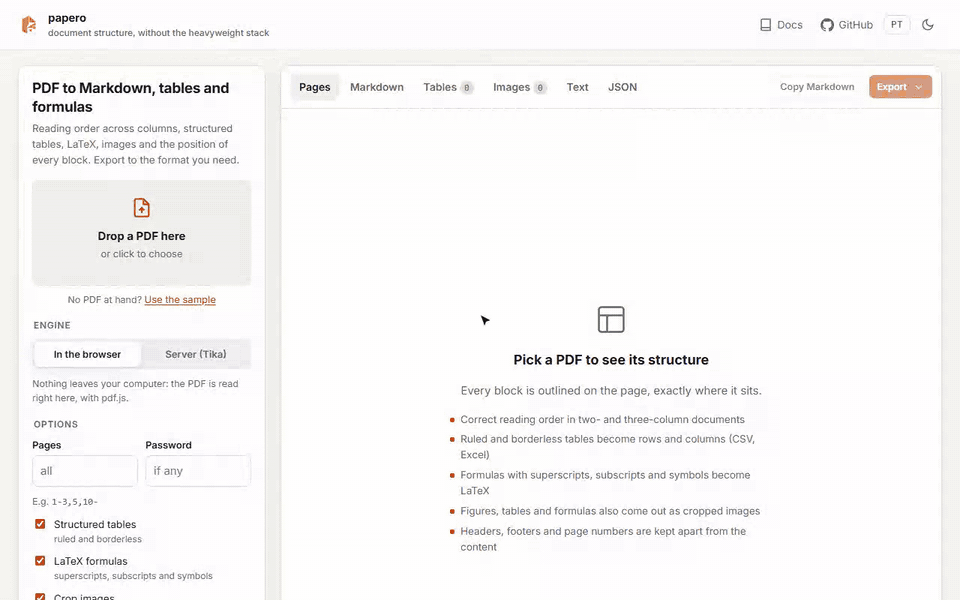
Task: Click the 'ruled and borderless' caption
Action: [x=98, y=539]
